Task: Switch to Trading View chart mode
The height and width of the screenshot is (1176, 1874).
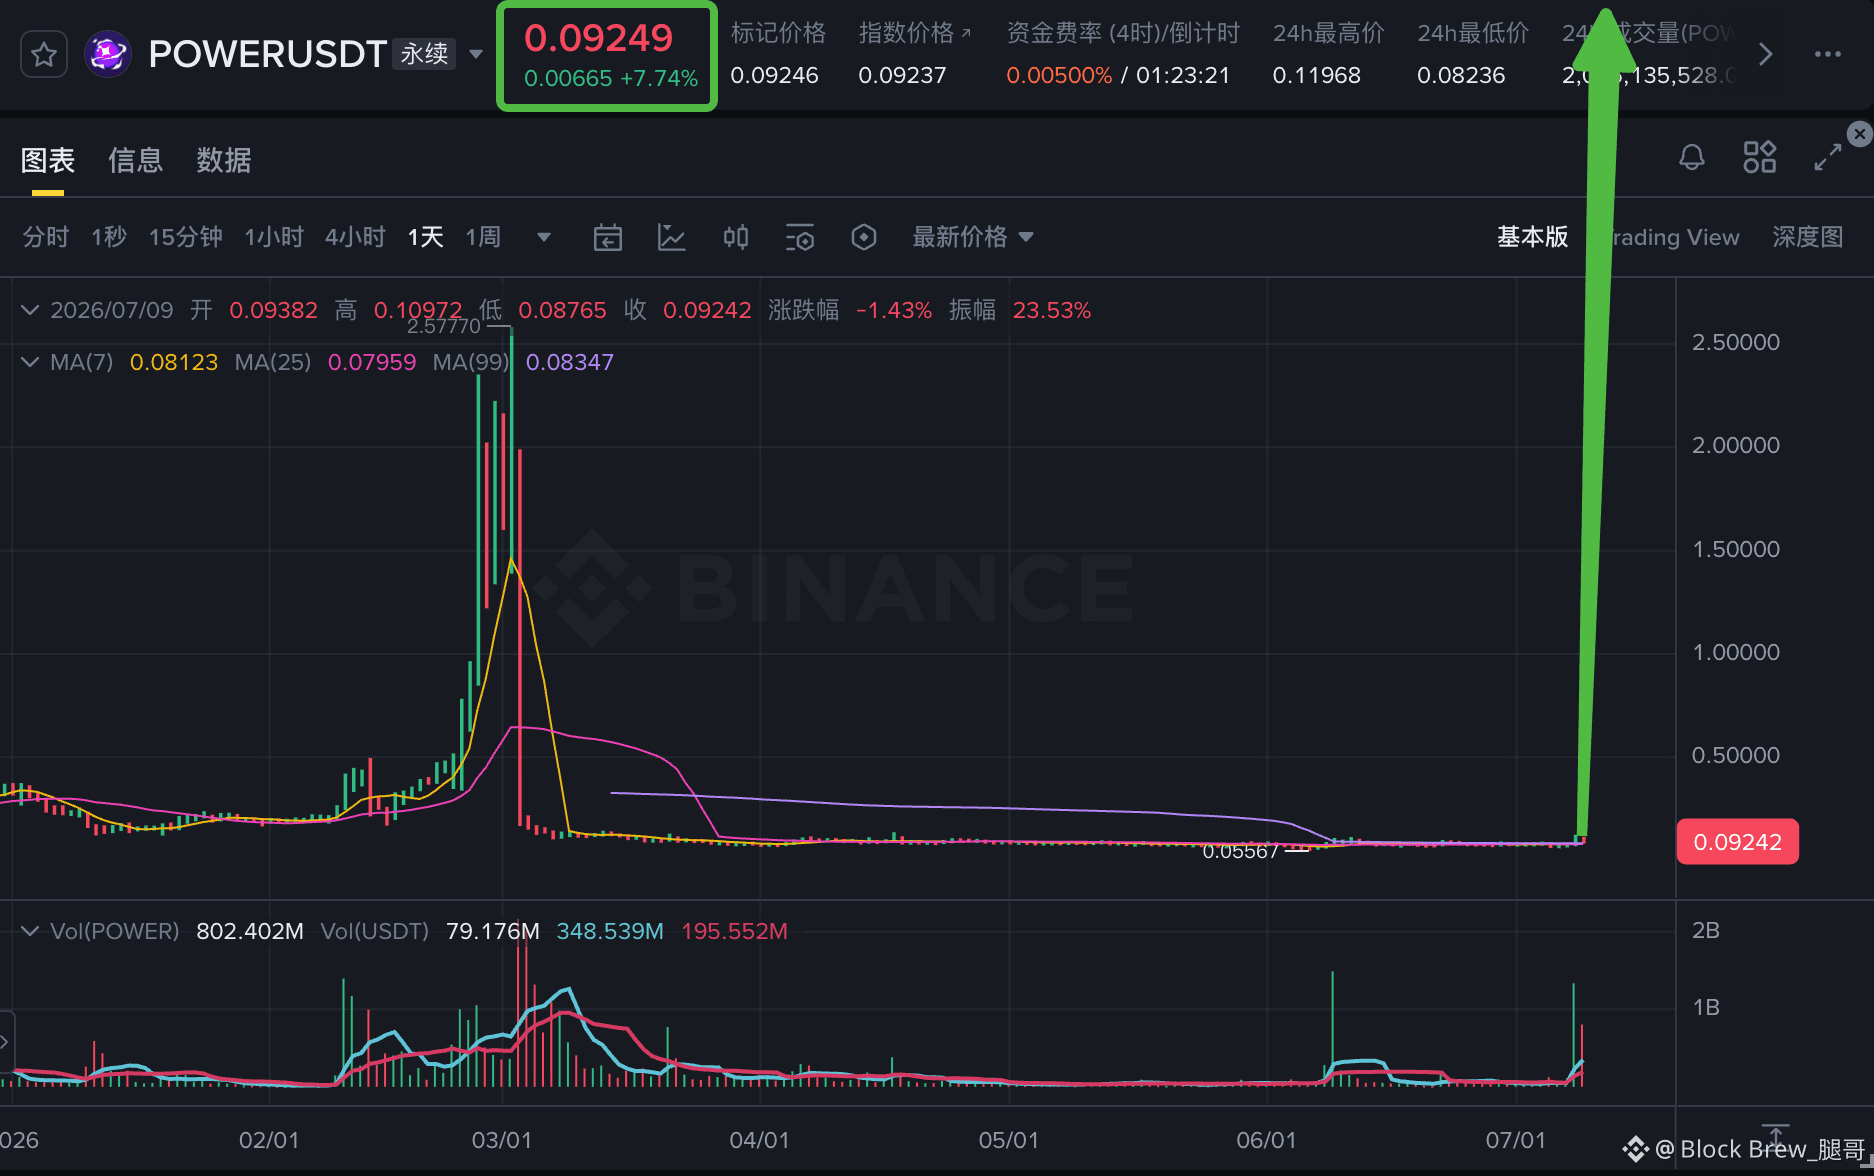Action: coord(1674,237)
